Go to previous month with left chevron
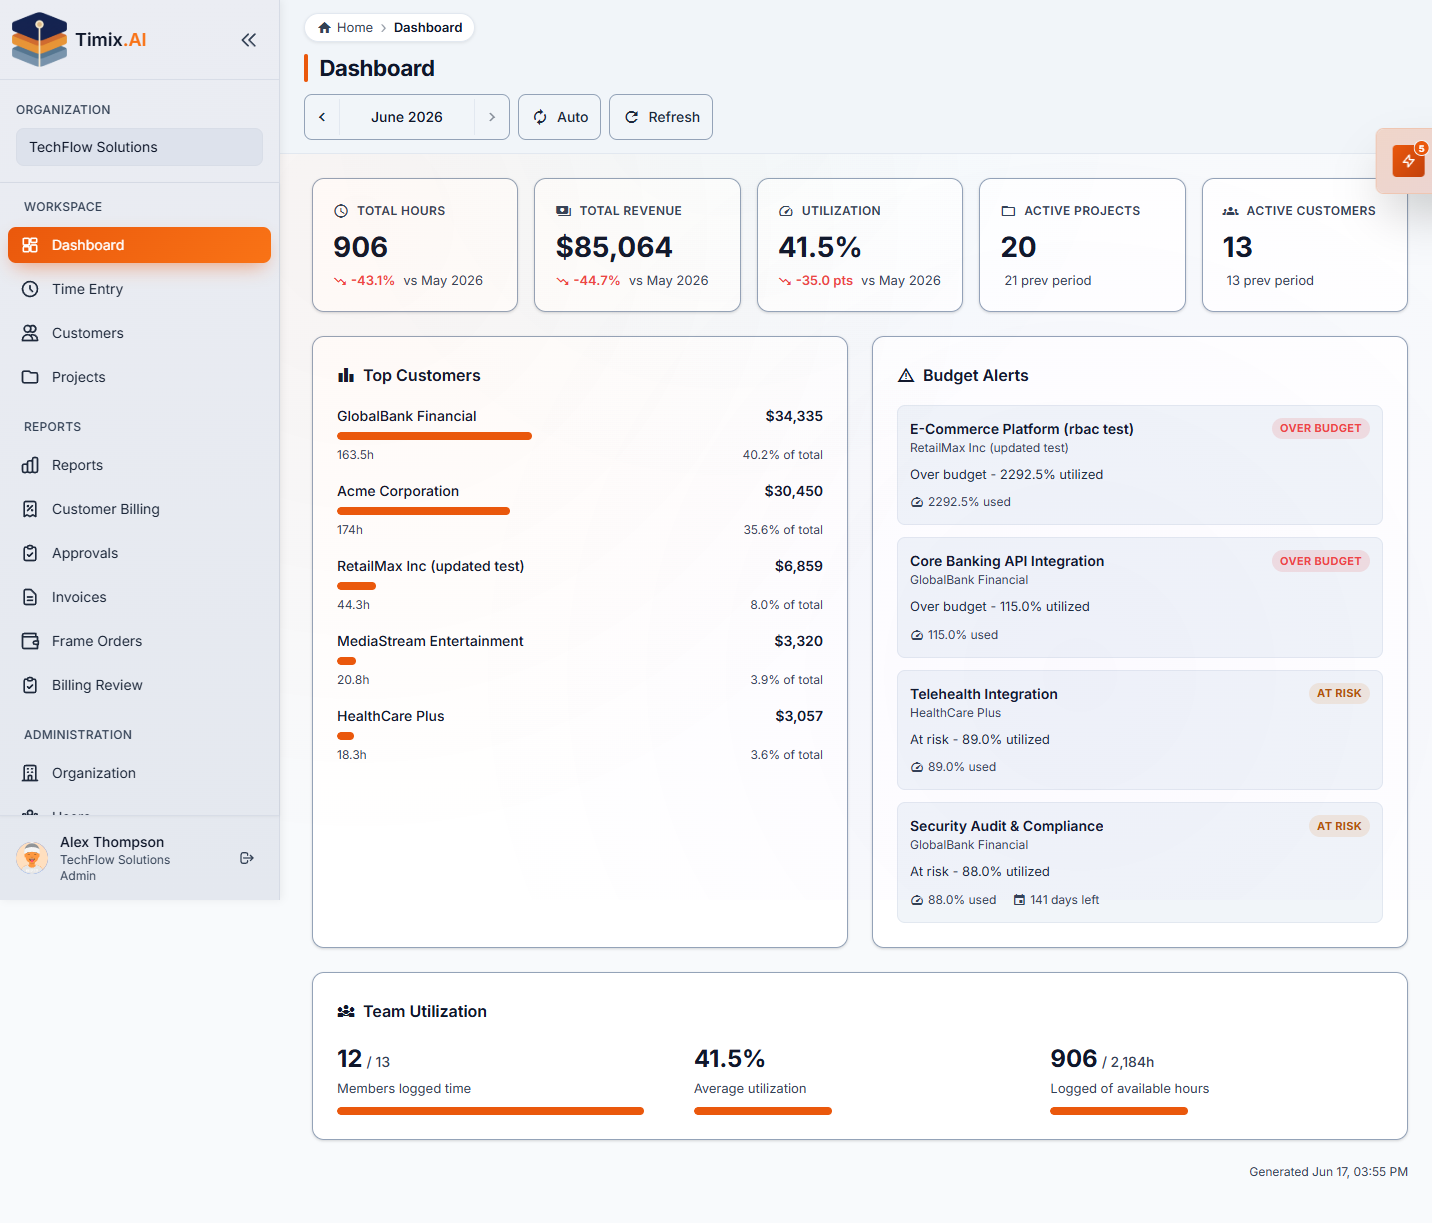The height and width of the screenshot is (1223, 1432). tap(322, 117)
